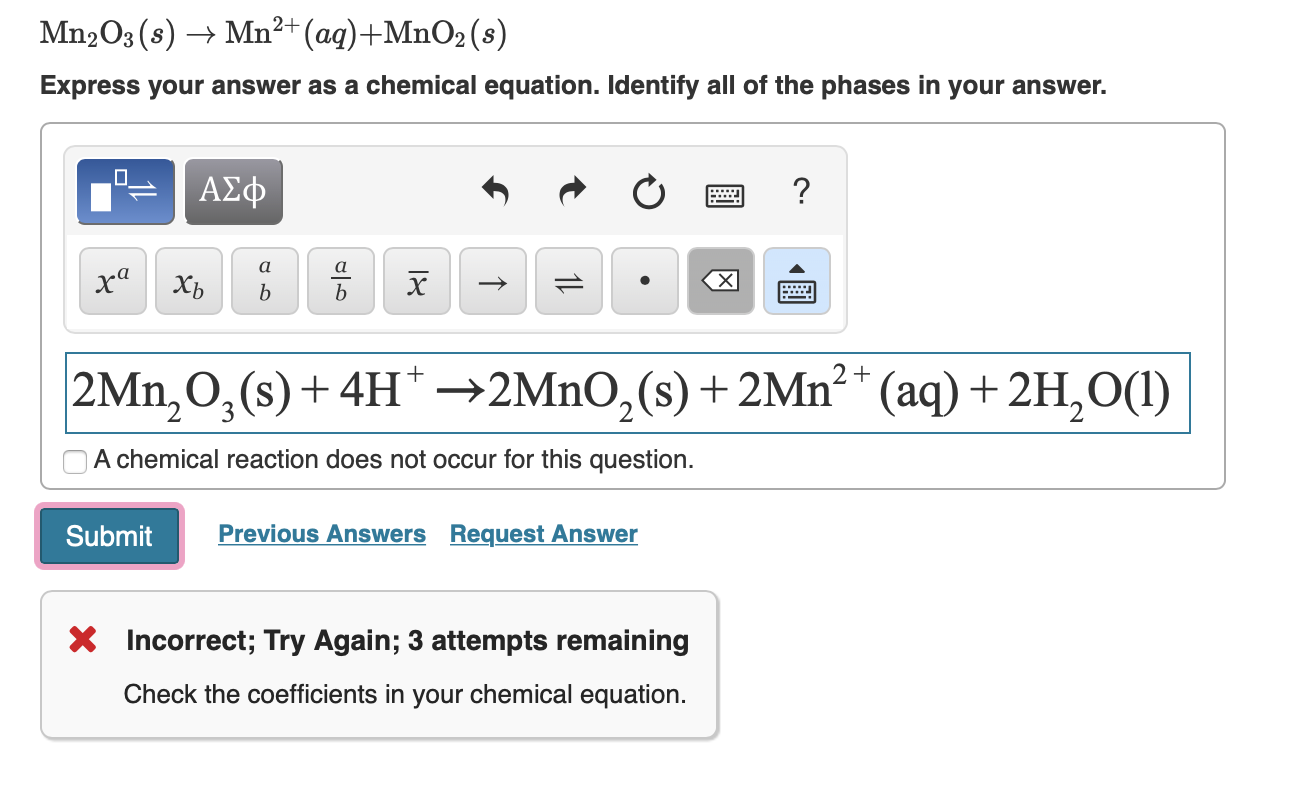Click the redo icon
Image resolution: width=1308 pixels, height=790 pixels.
point(571,192)
